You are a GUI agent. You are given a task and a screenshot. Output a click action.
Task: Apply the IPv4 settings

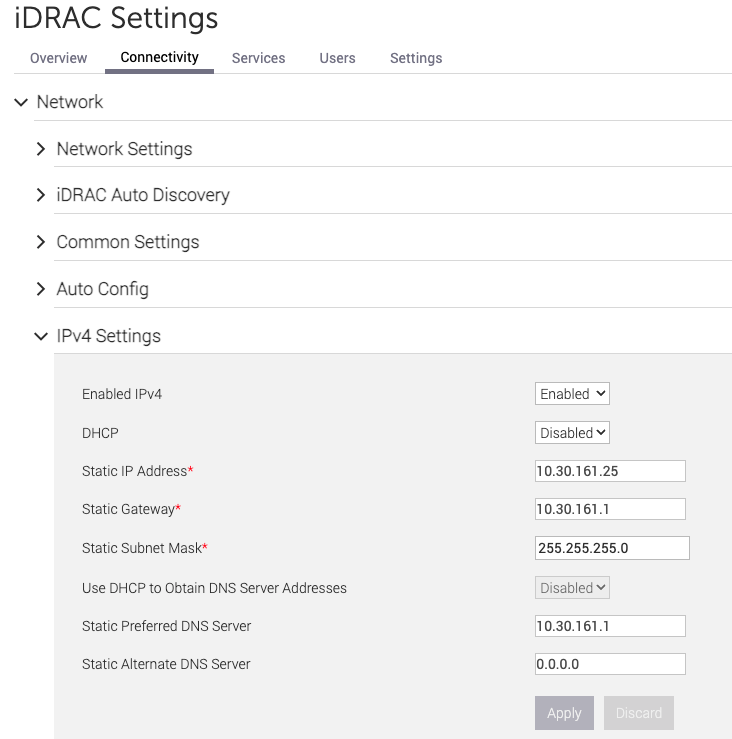click(564, 713)
